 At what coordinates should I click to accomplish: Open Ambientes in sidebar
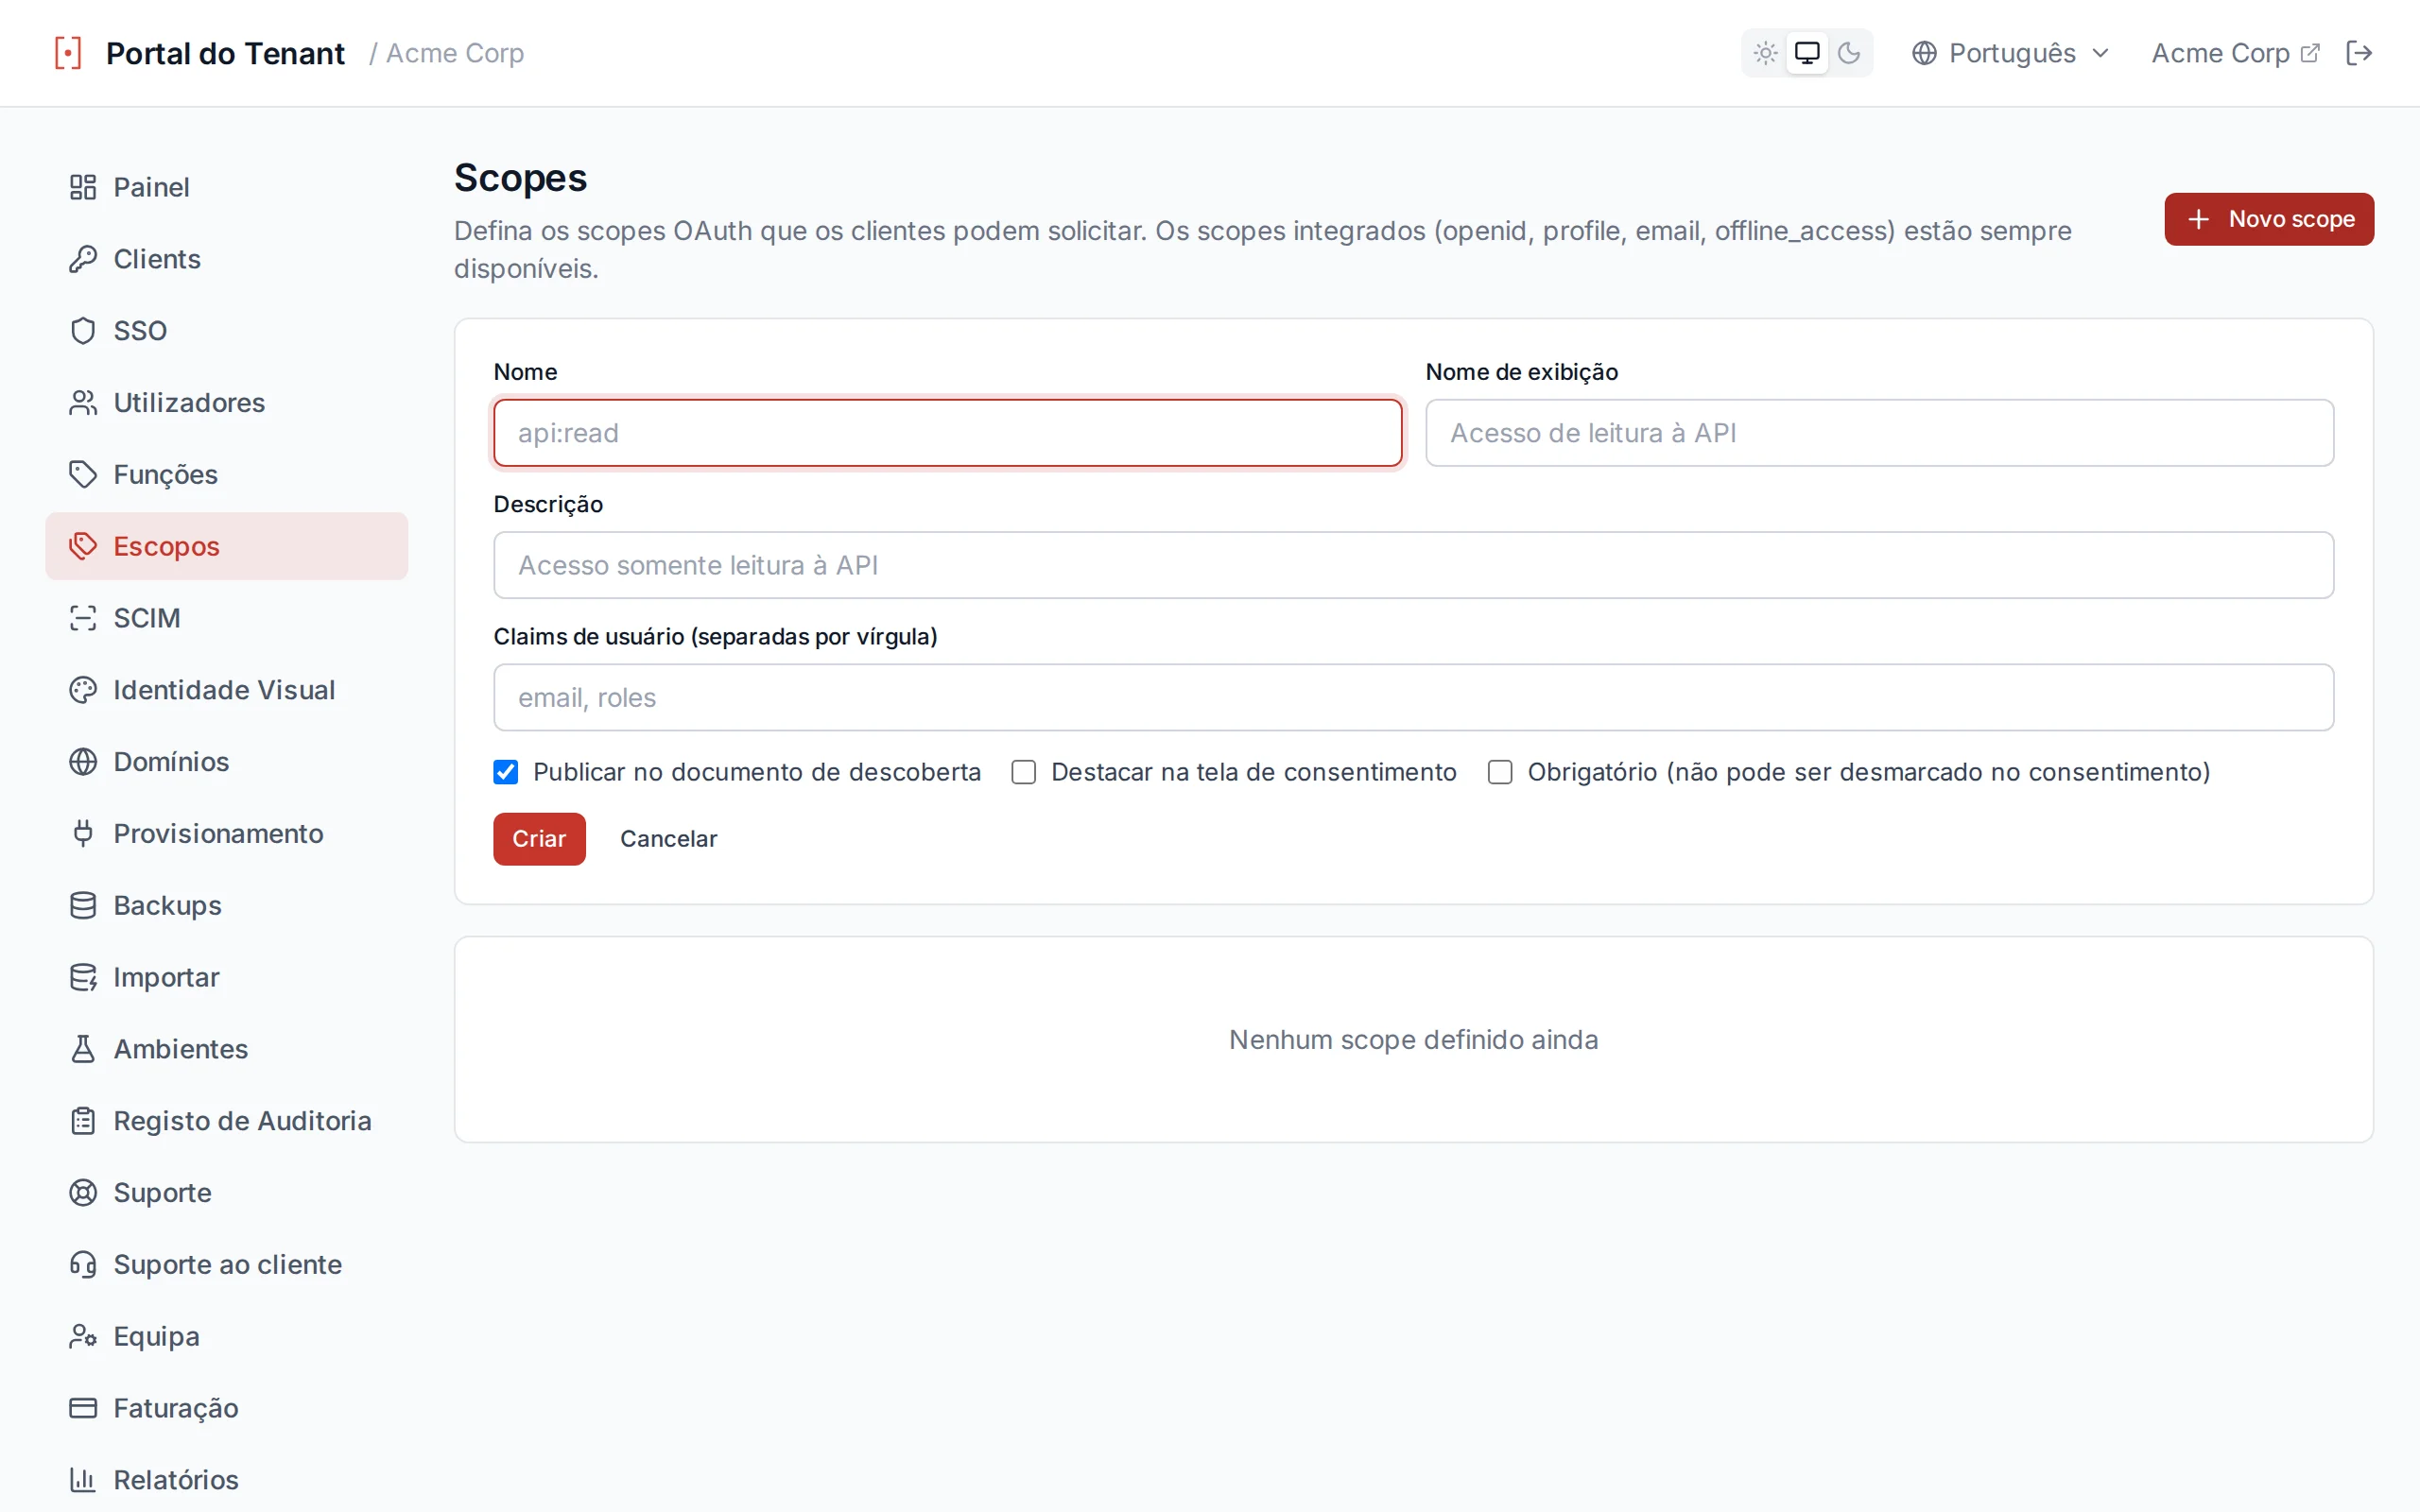click(227, 1049)
